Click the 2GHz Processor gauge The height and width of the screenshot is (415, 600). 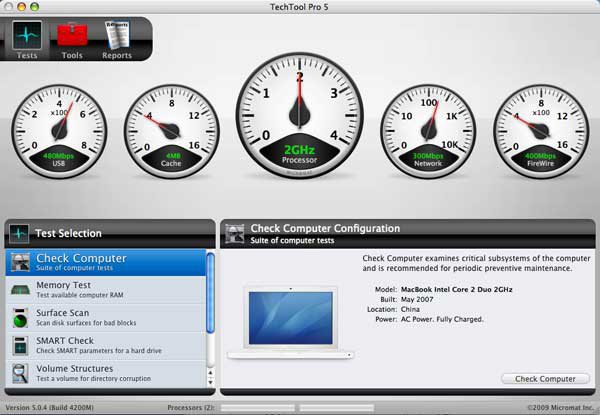click(x=299, y=110)
